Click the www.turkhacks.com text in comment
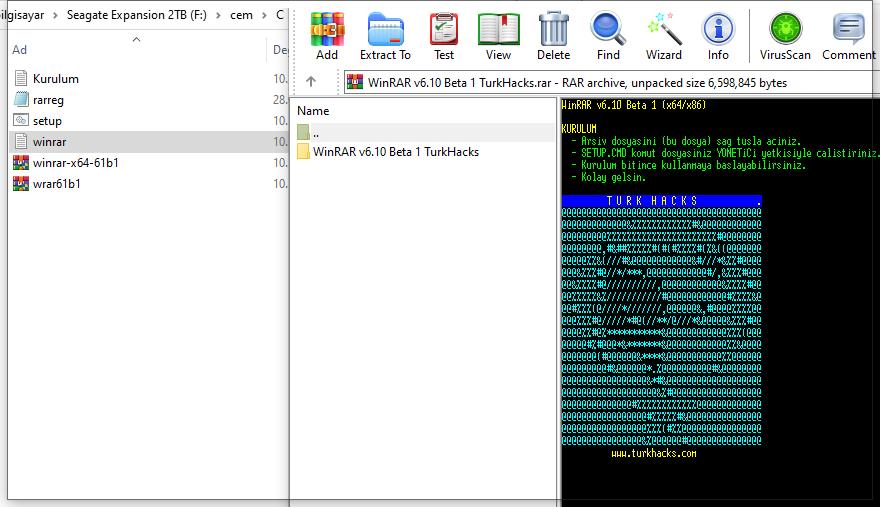Image resolution: width=880 pixels, height=507 pixels. point(654,453)
